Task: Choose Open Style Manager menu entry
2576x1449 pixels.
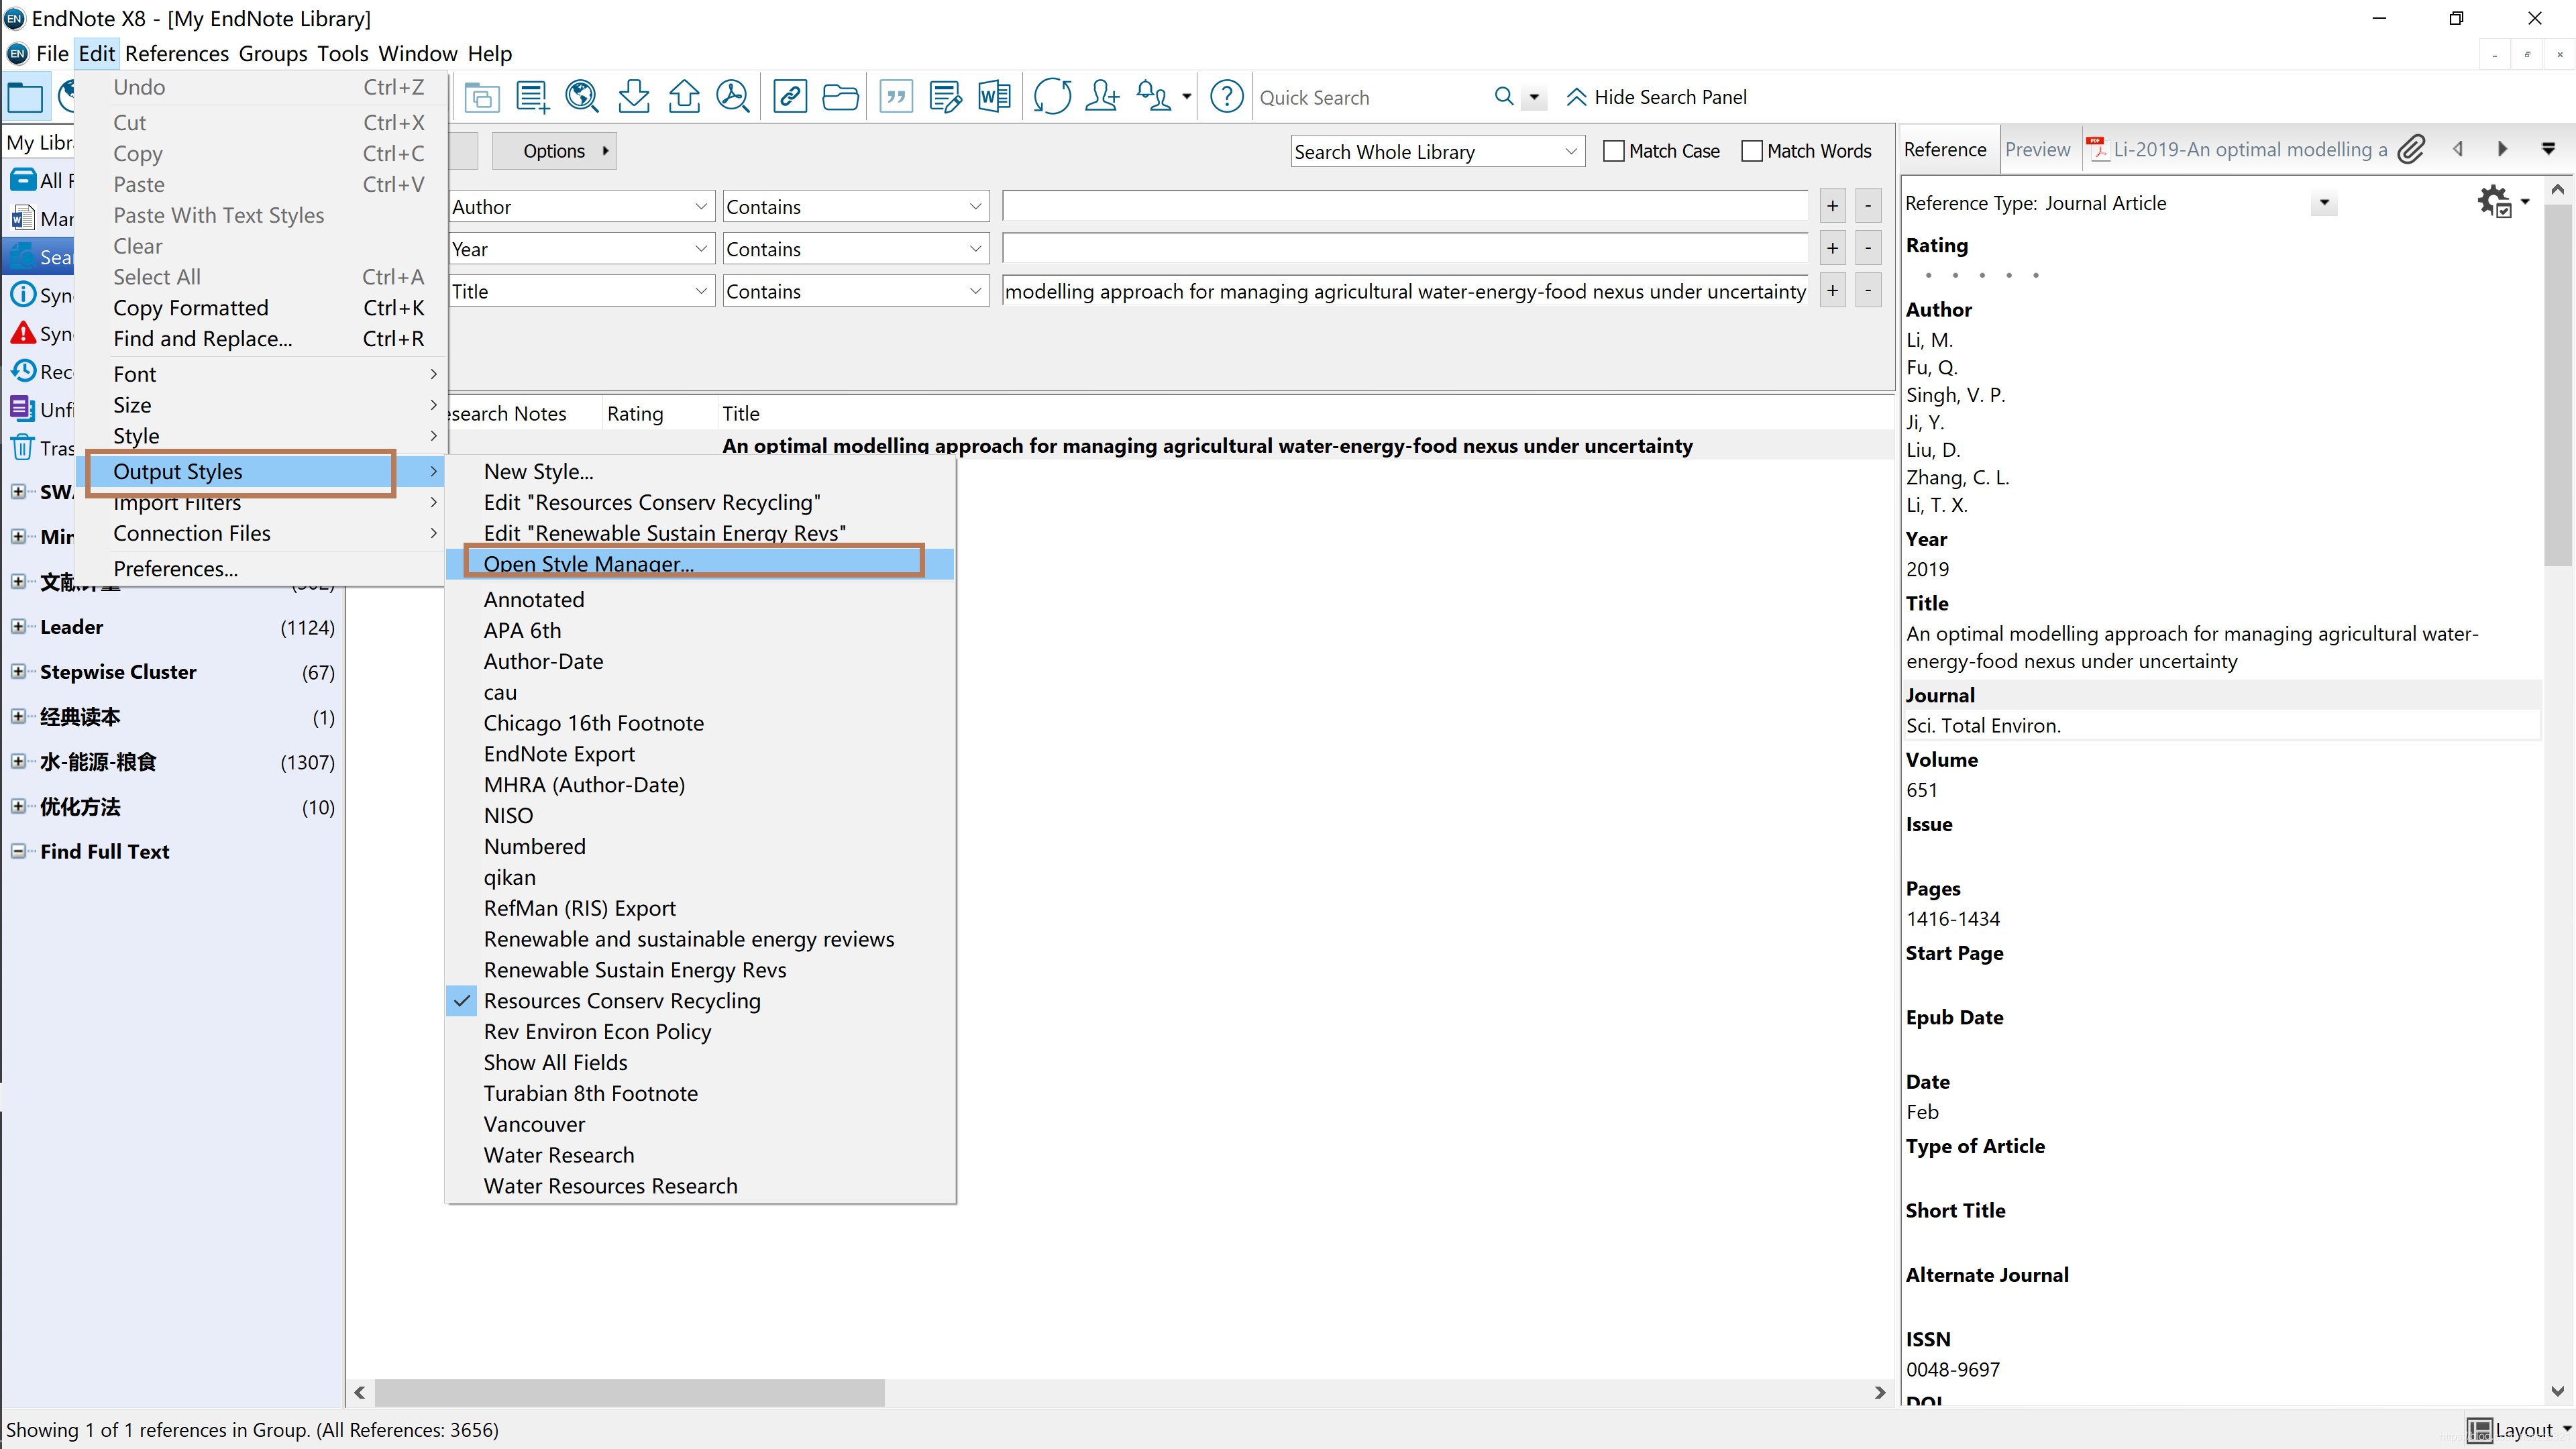Action: pyautogui.click(x=588, y=563)
